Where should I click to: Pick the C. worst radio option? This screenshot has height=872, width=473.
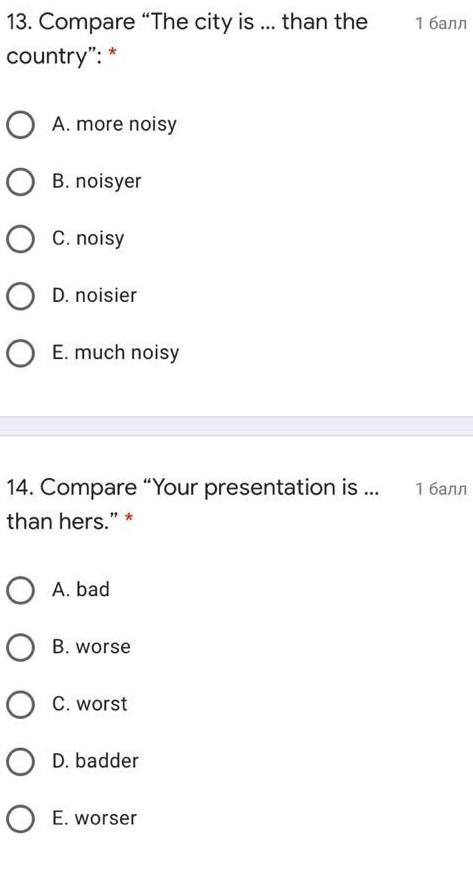click(x=21, y=705)
